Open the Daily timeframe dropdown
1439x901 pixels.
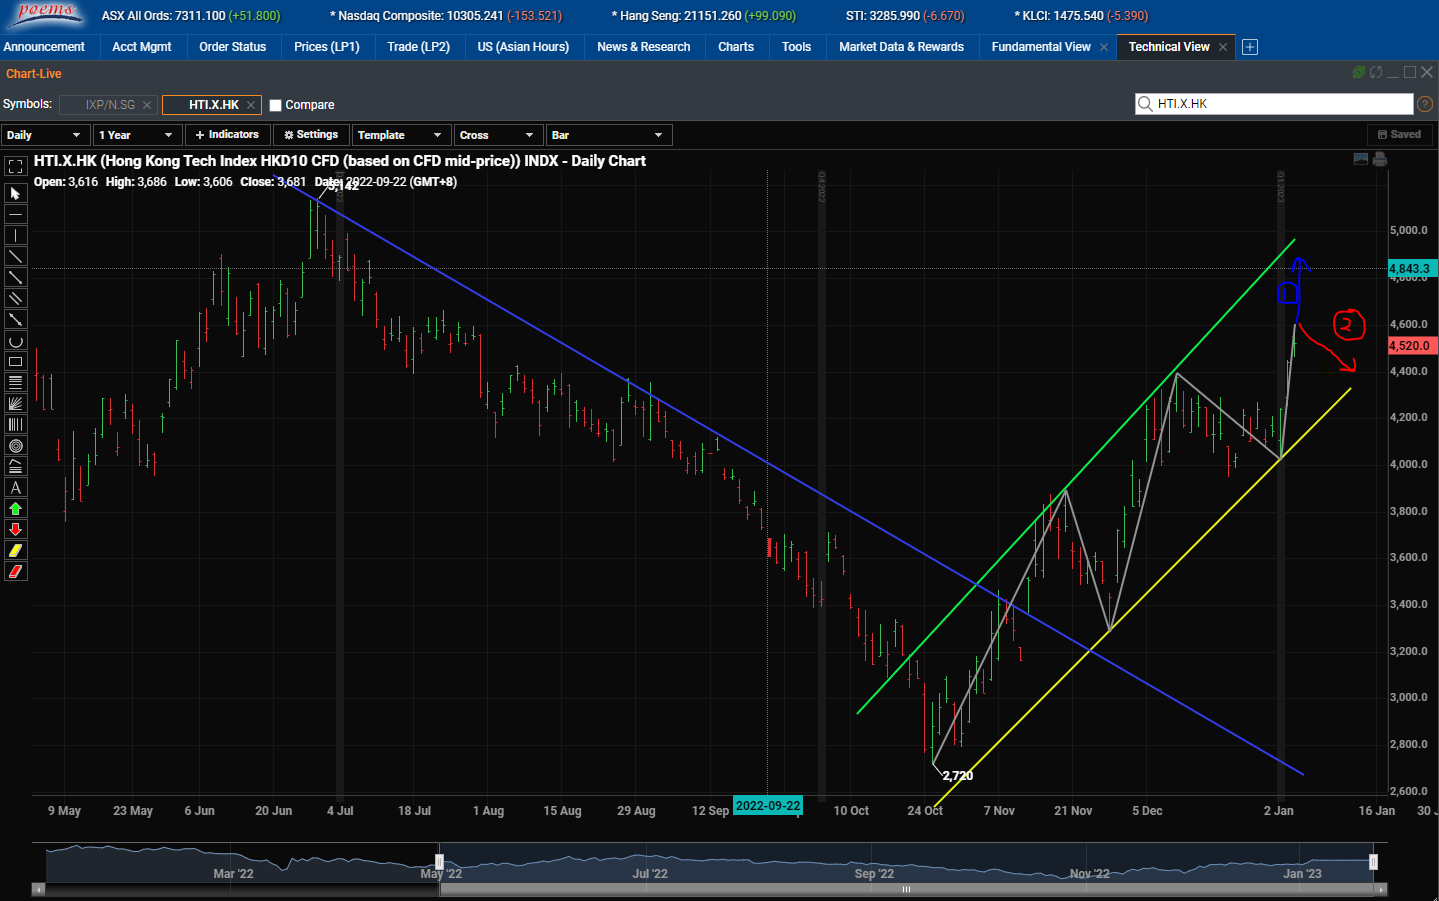[46, 134]
